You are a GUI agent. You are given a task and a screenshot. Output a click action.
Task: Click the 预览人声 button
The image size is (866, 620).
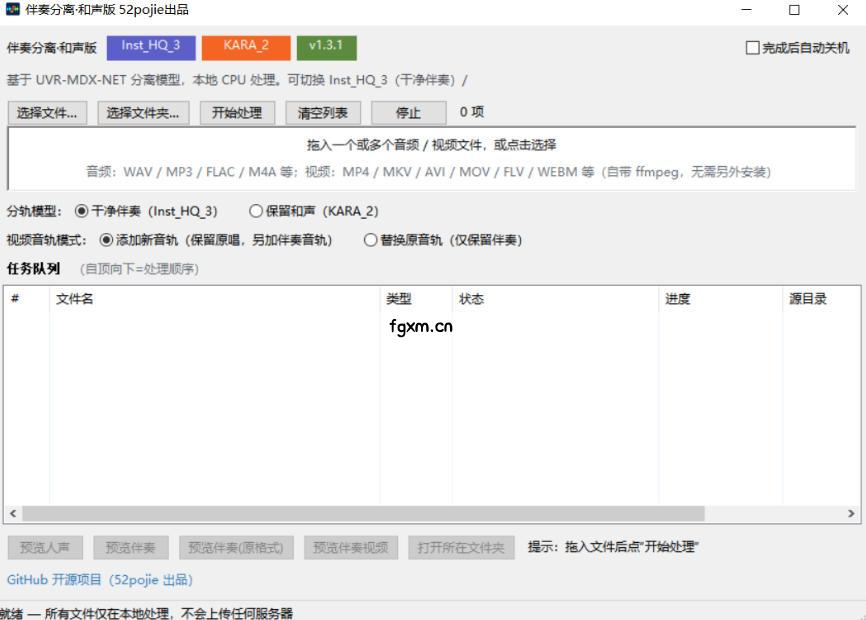point(45,548)
